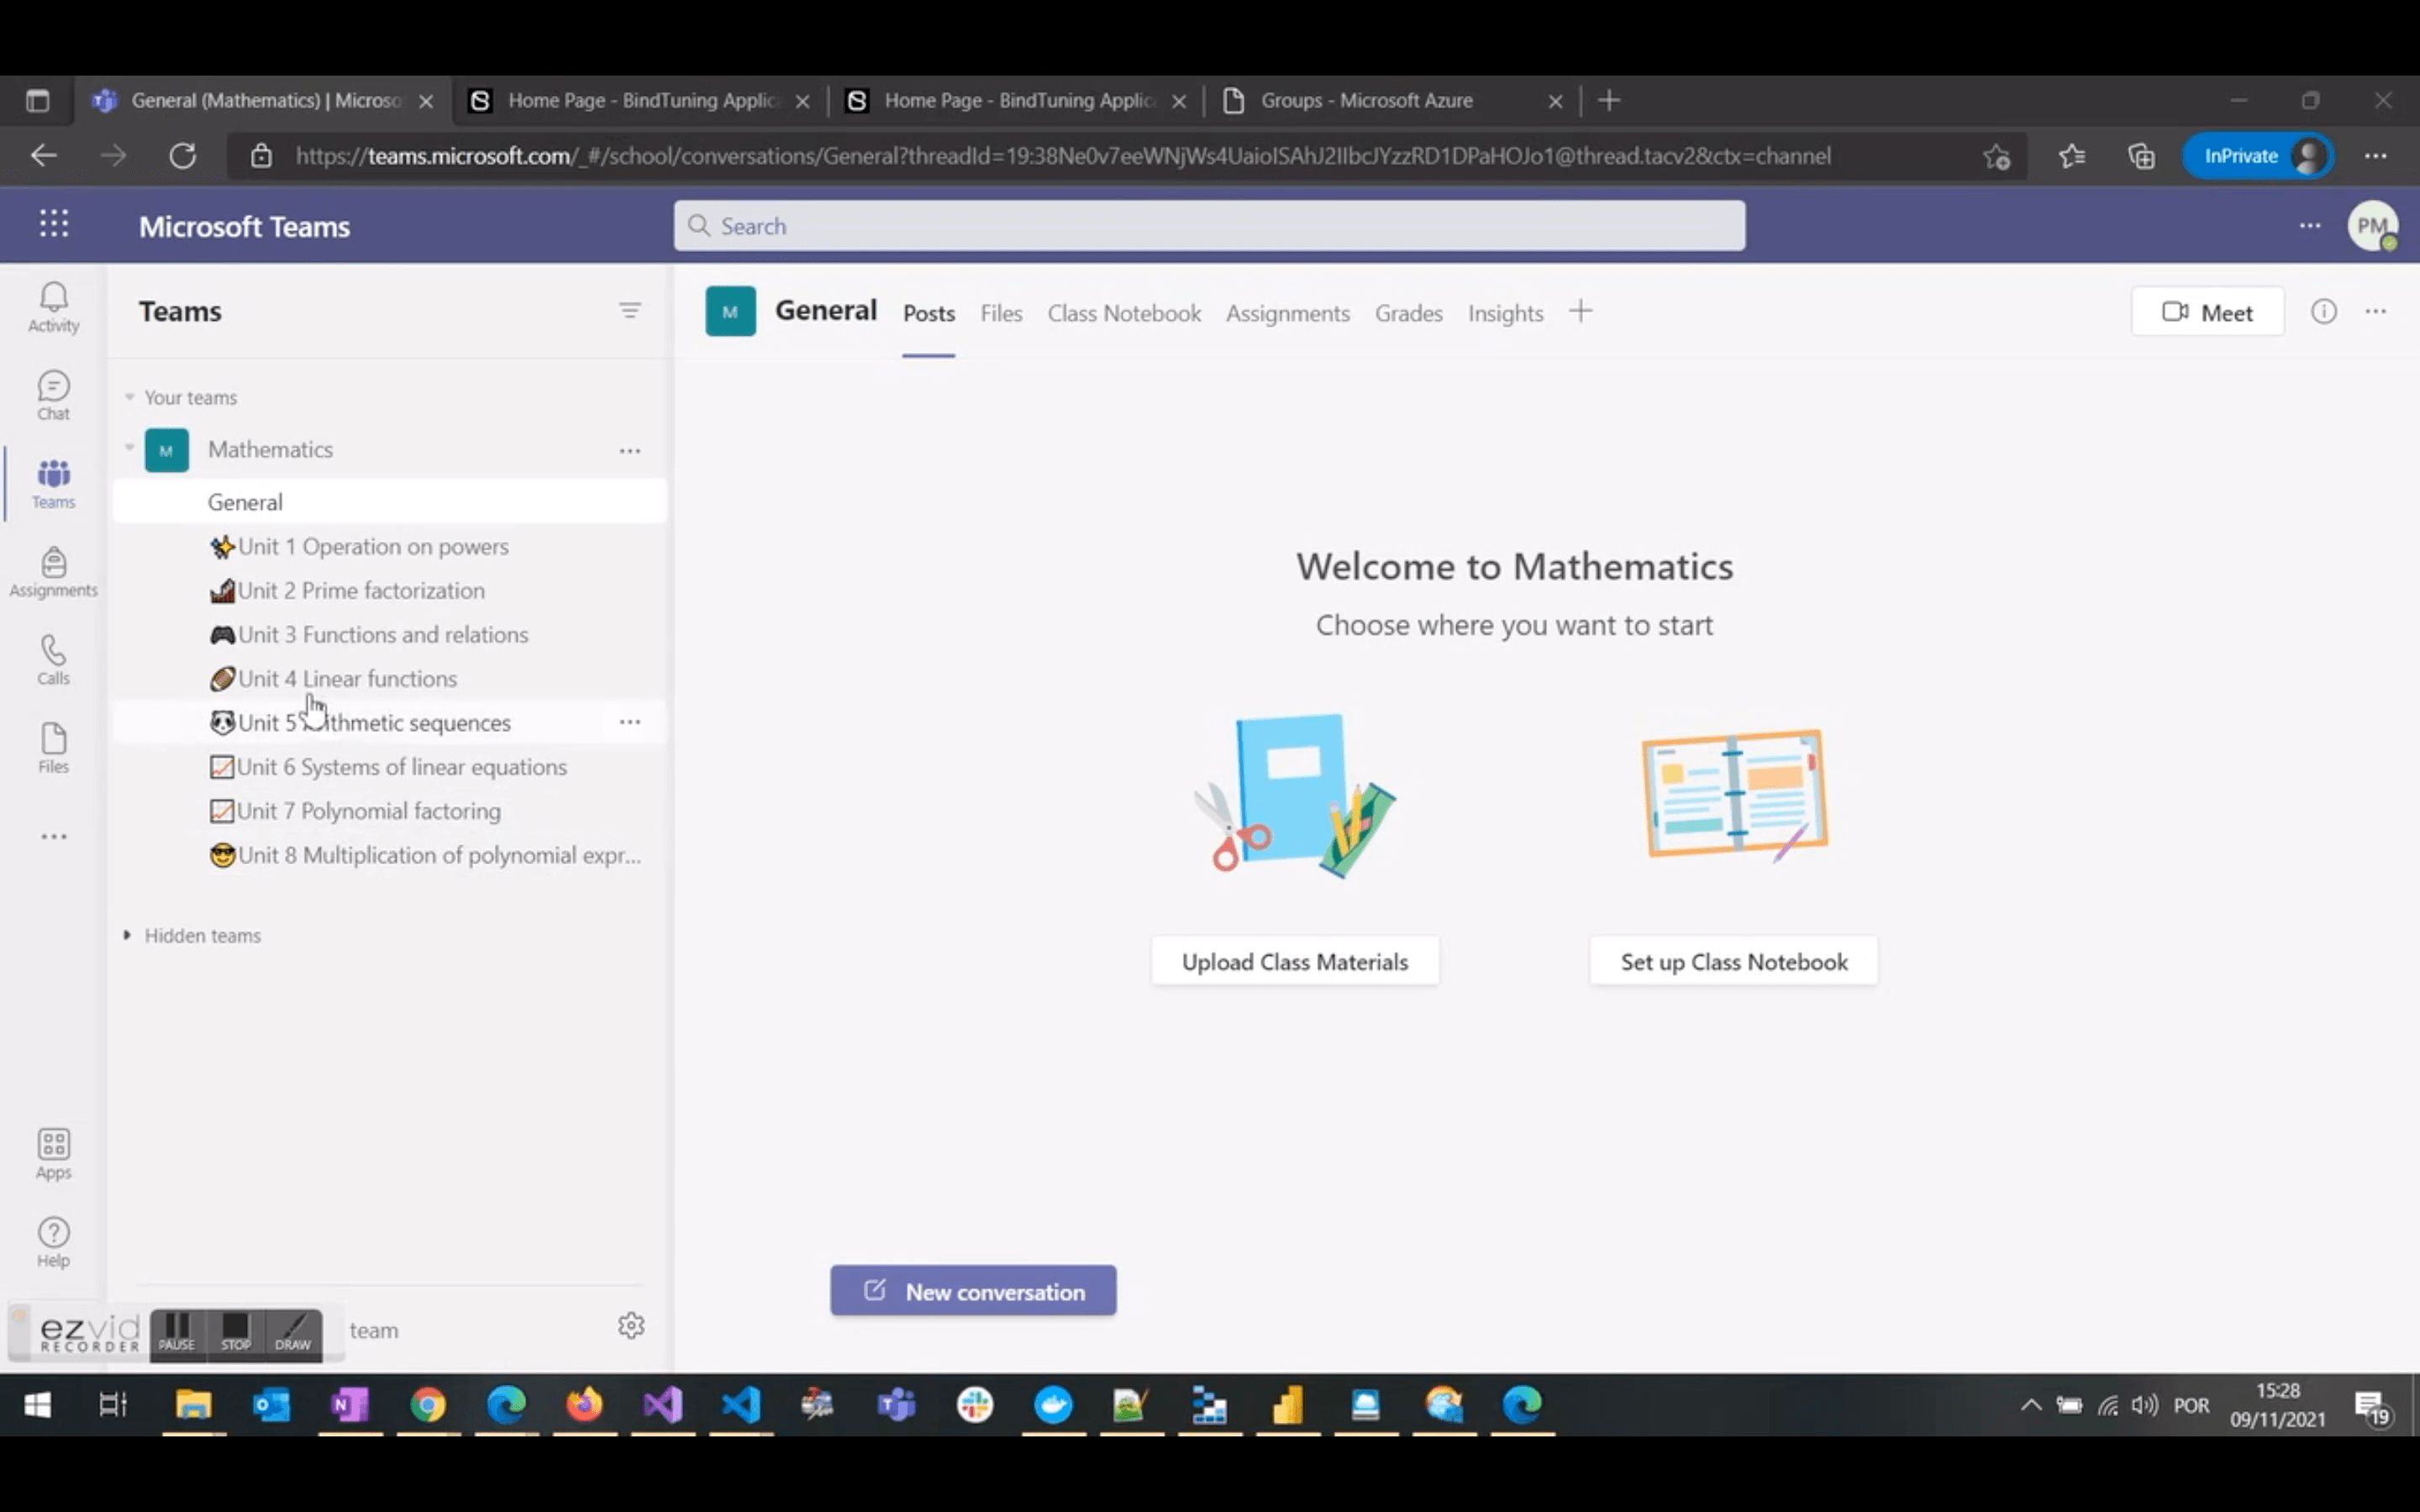Screen dimensions: 2420x1512
Task: Switch to the Posts tab
Action: (928, 314)
